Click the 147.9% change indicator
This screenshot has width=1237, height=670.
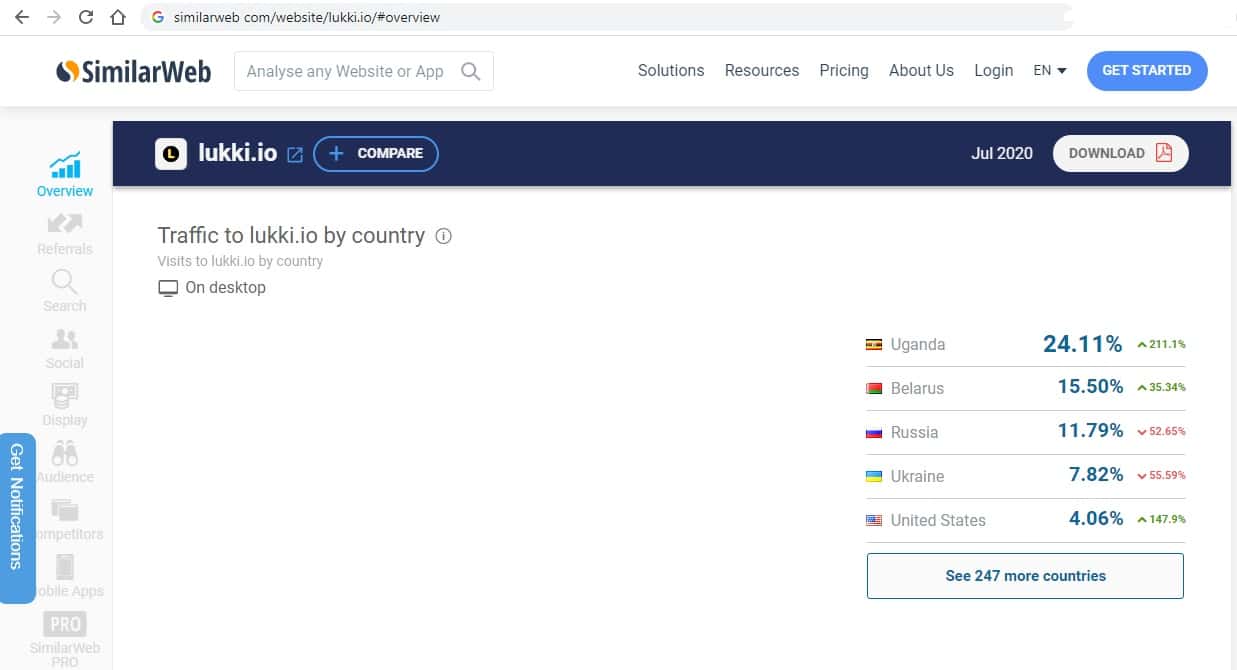(1161, 520)
